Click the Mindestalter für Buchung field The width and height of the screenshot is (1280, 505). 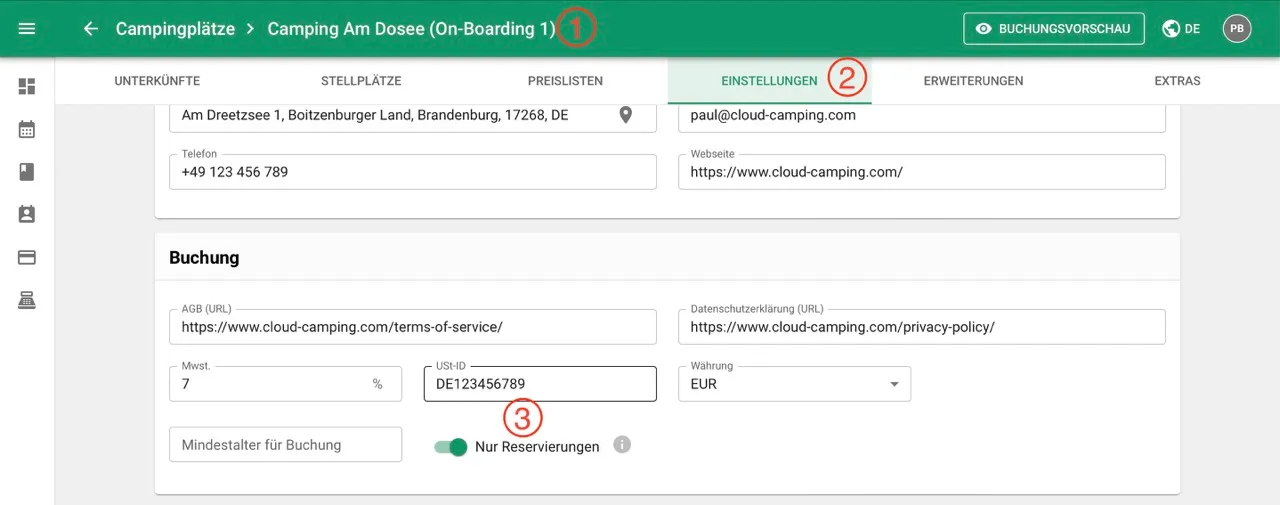(x=285, y=445)
